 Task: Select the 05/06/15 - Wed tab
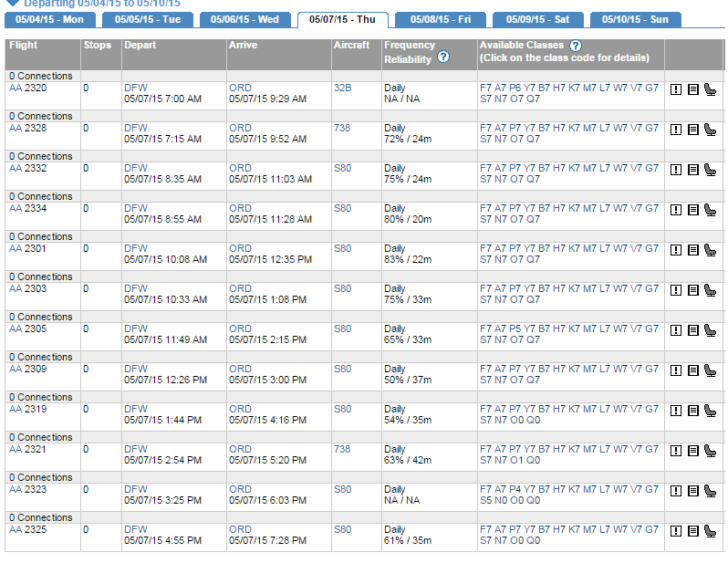coord(245,19)
